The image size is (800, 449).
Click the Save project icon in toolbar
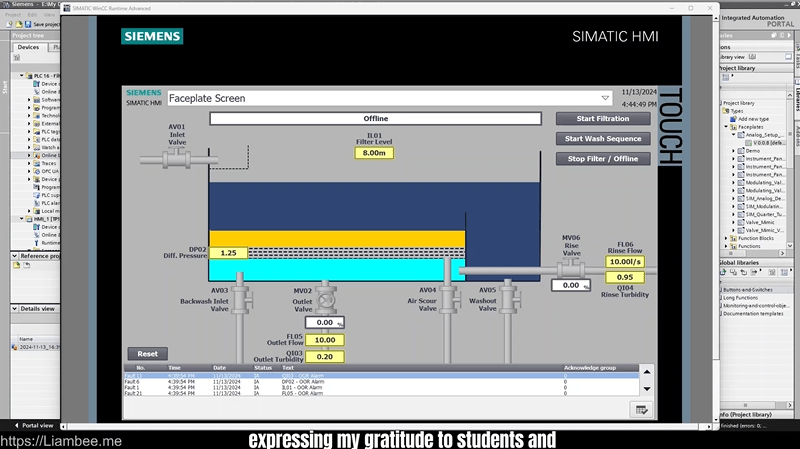point(27,23)
